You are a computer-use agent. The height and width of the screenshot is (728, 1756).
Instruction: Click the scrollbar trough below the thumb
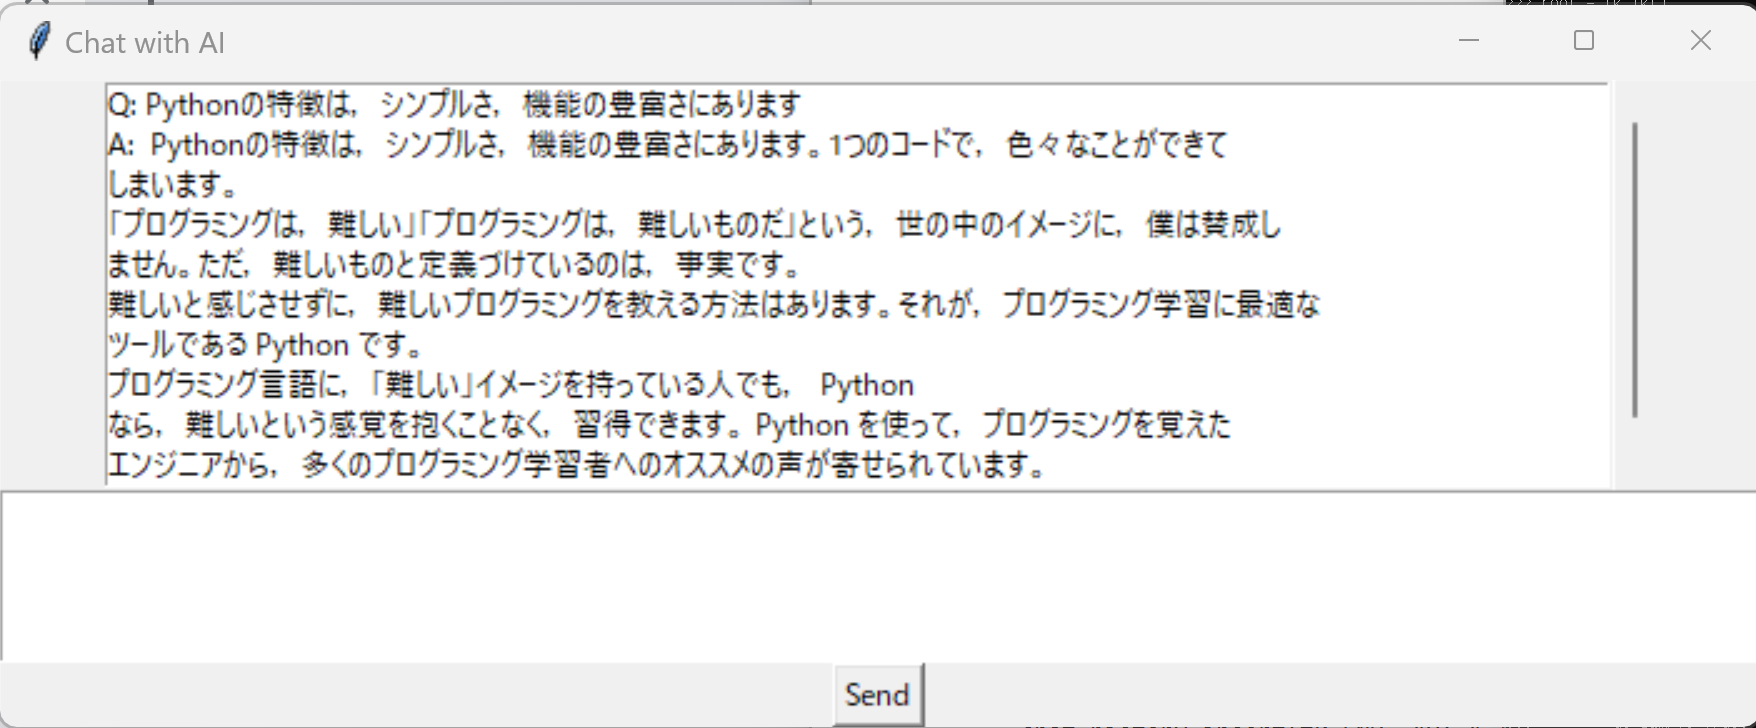click(1635, 453)
